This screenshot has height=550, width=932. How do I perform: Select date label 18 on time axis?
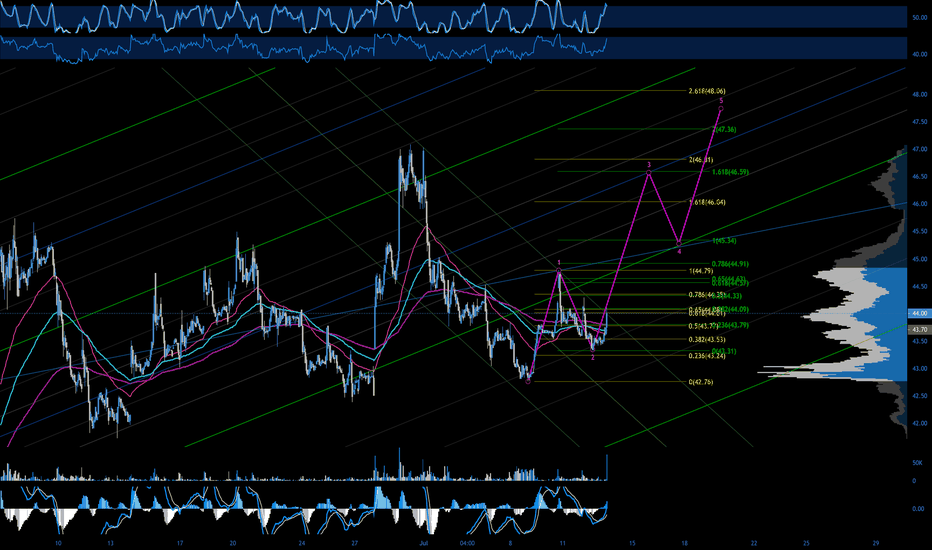[x=685, y=543]
